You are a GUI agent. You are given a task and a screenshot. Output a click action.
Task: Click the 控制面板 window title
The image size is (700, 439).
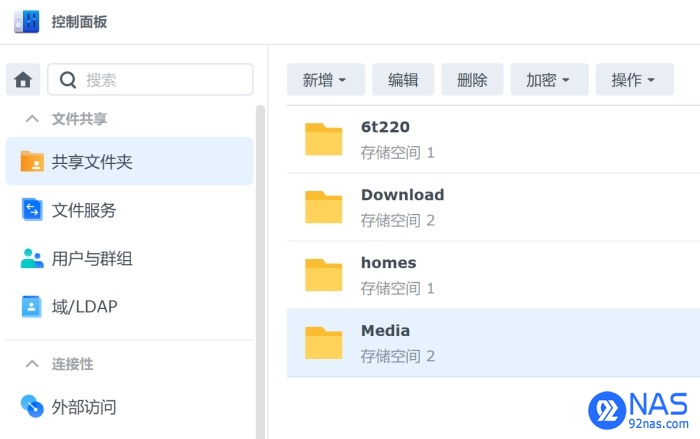point(79,22)
